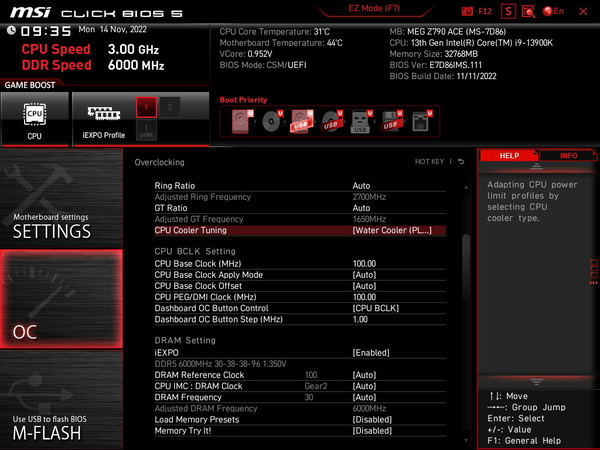
Task: Open CPU Base Clock Apply Mode dropdown
Action: tap(364, 275)
